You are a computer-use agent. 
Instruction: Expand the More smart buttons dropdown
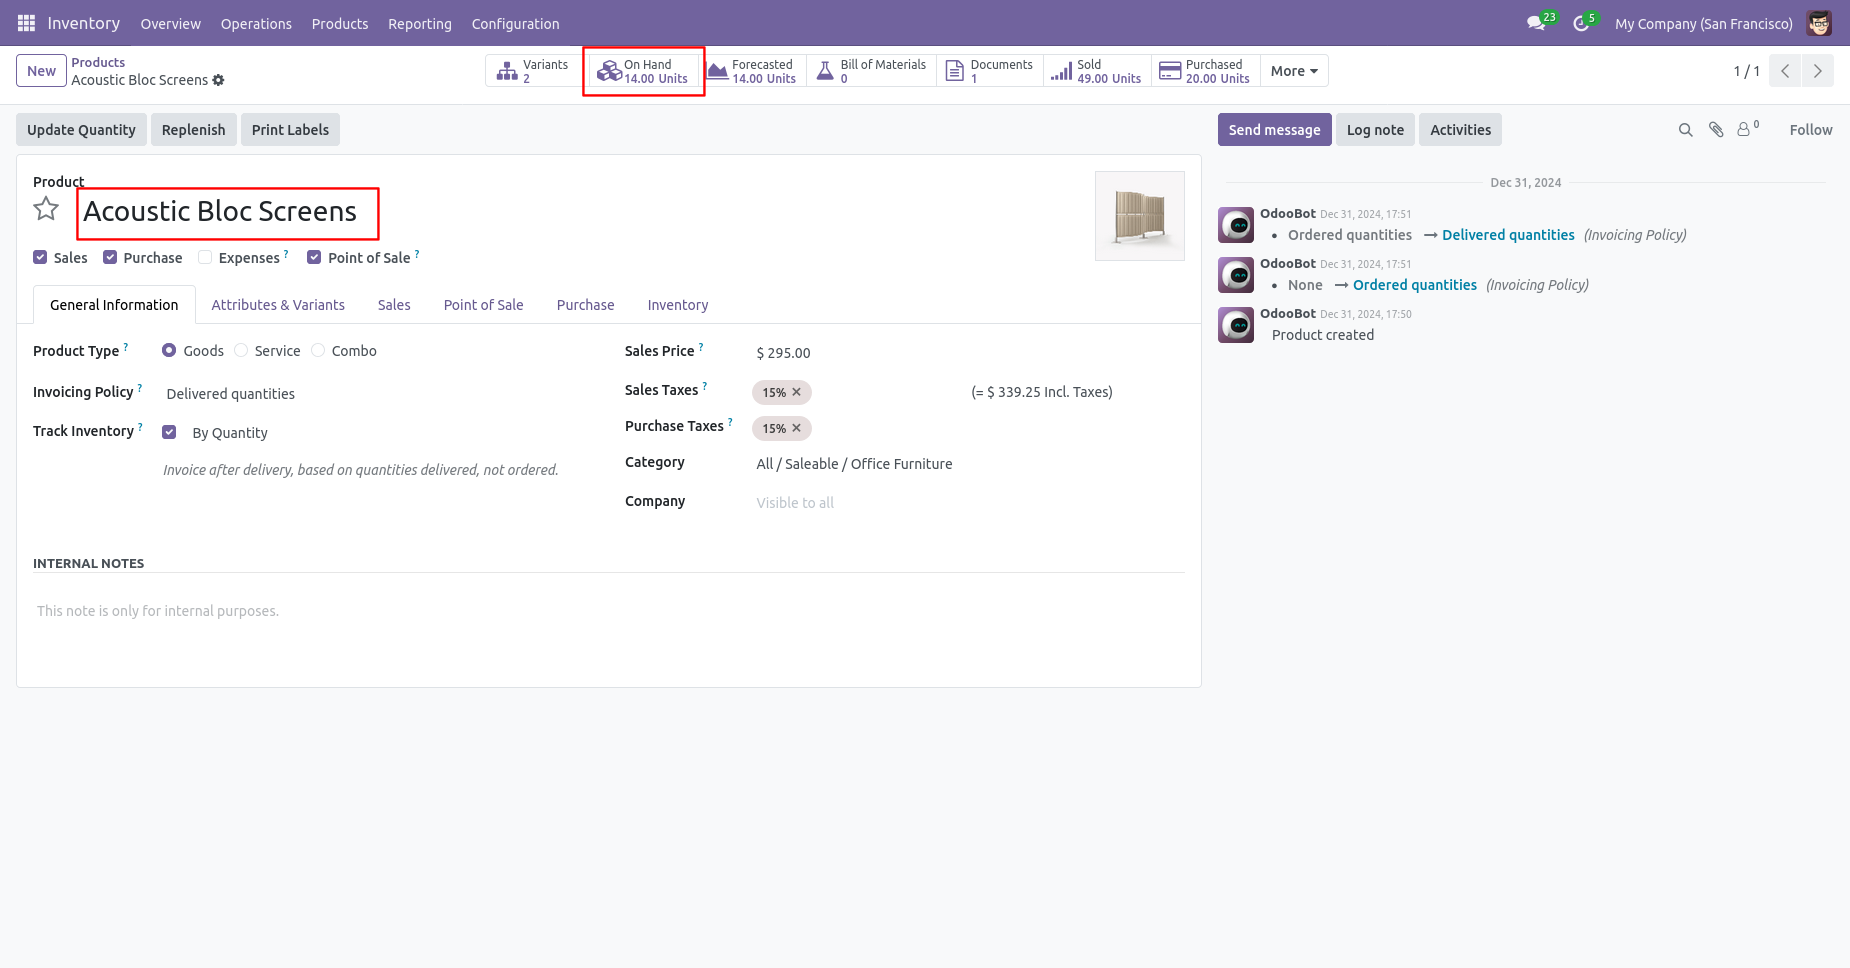[x=1294, y=71]
